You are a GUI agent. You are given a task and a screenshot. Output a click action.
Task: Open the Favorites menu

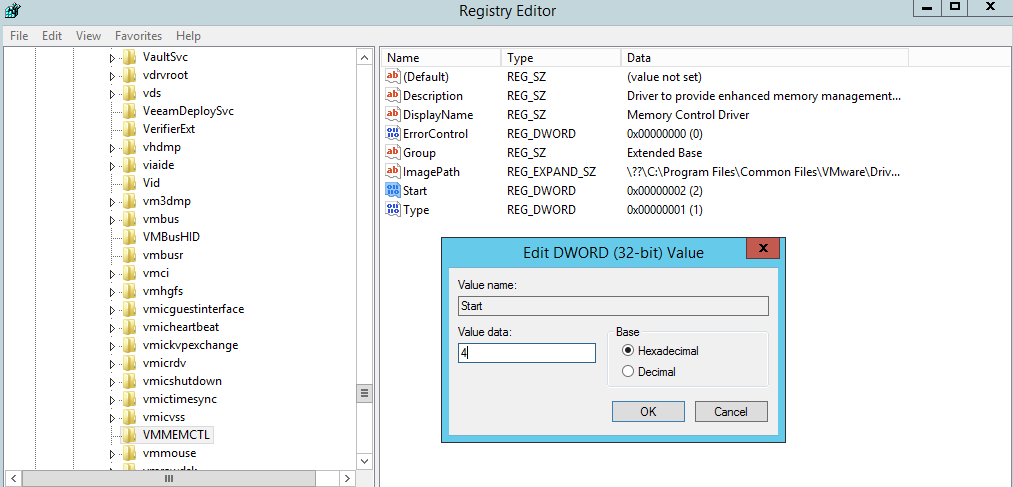coord(138,36)
